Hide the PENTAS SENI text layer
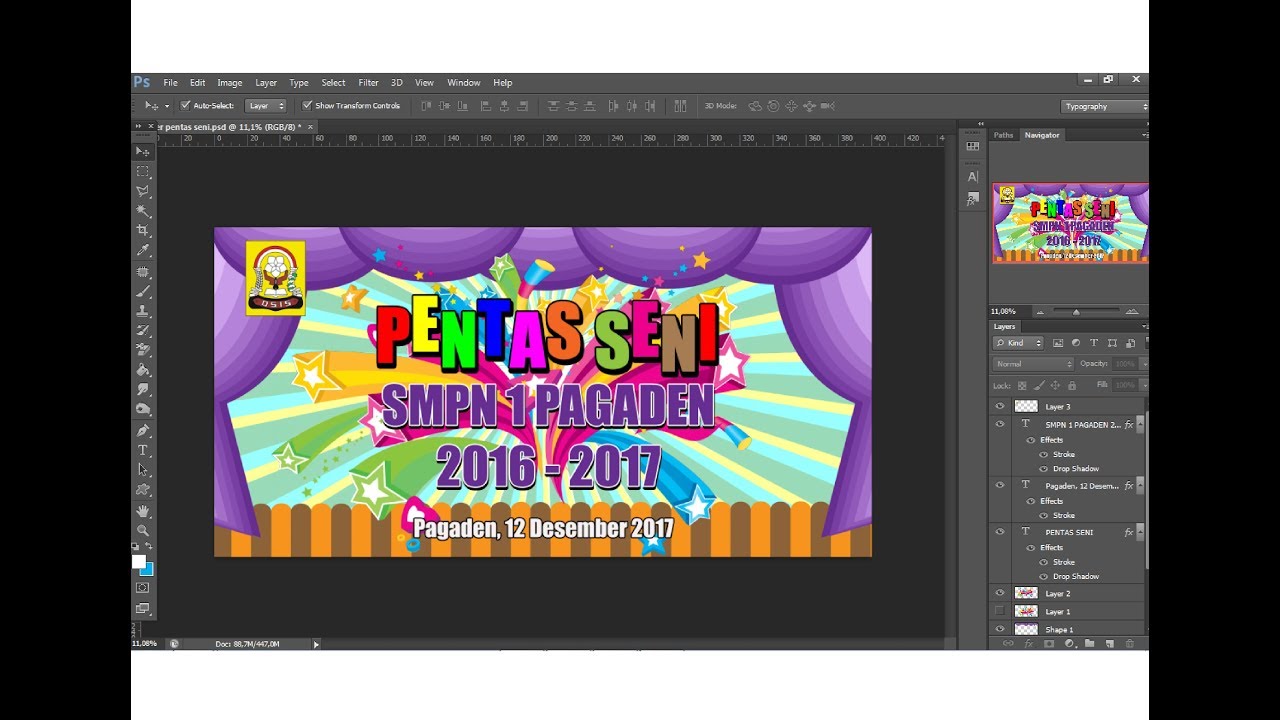1280x720 pixels. point(999,532)
